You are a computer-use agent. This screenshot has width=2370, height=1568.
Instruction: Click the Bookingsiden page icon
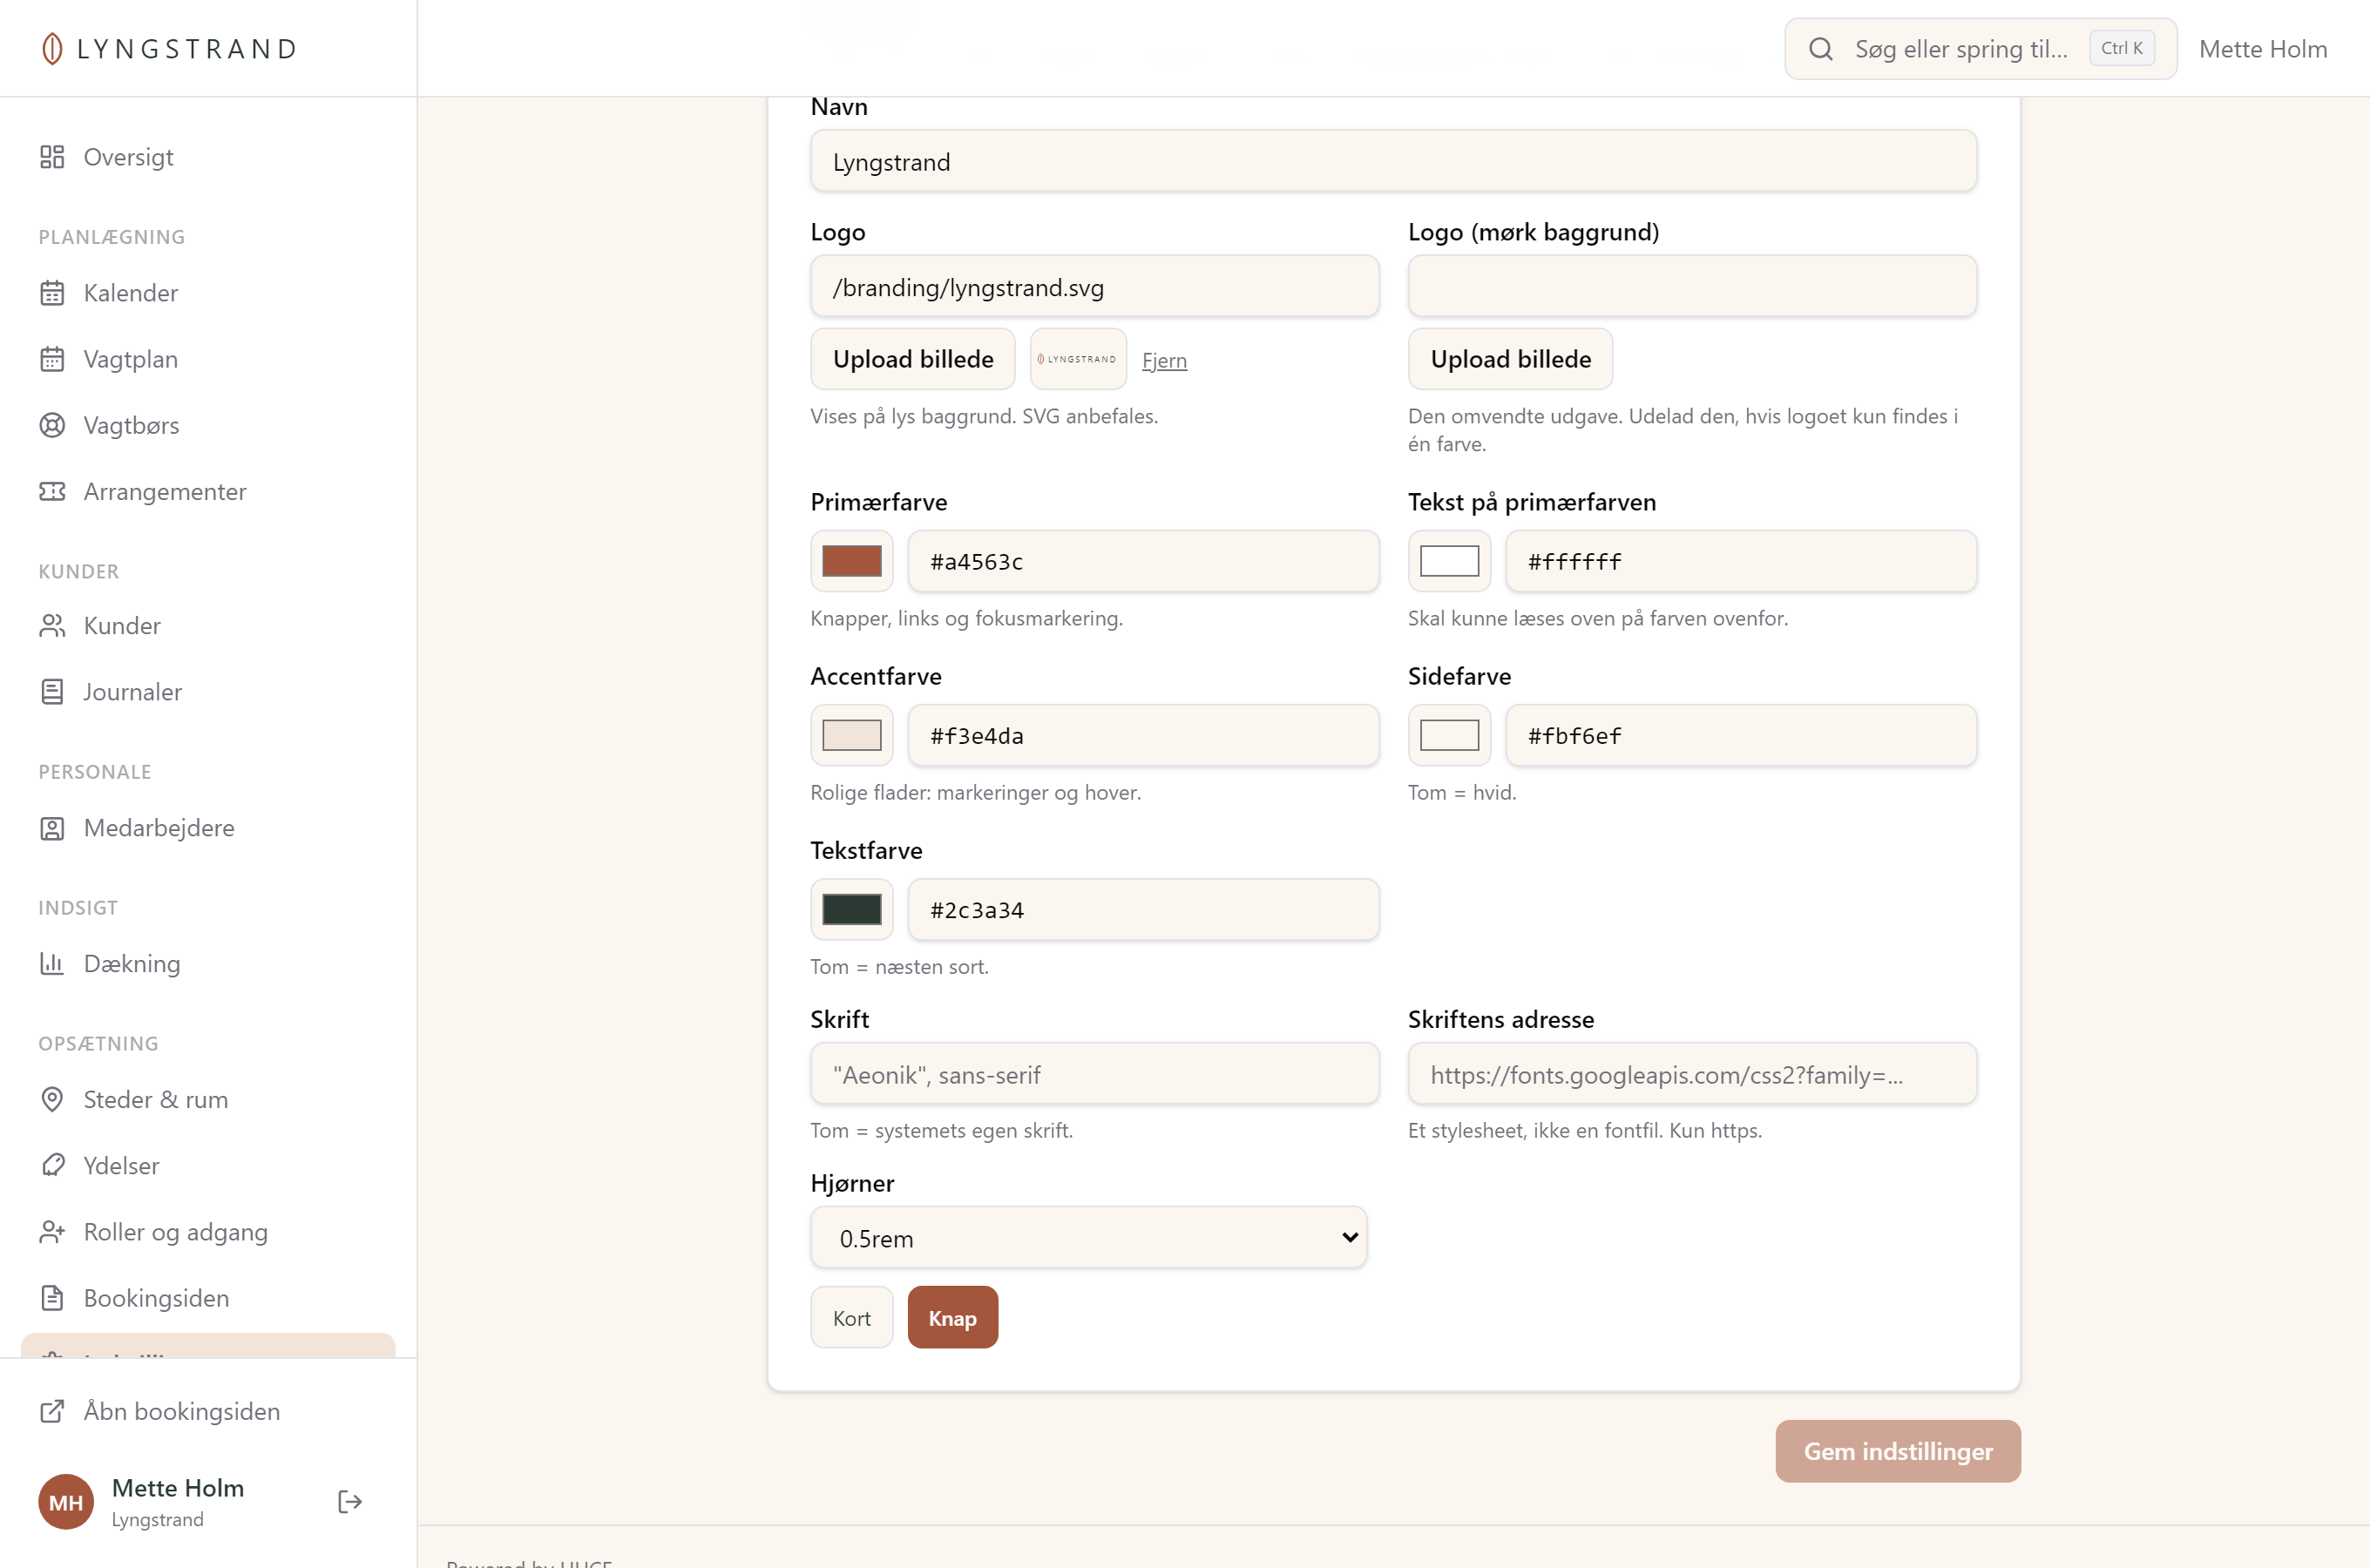click(52, 1298)
